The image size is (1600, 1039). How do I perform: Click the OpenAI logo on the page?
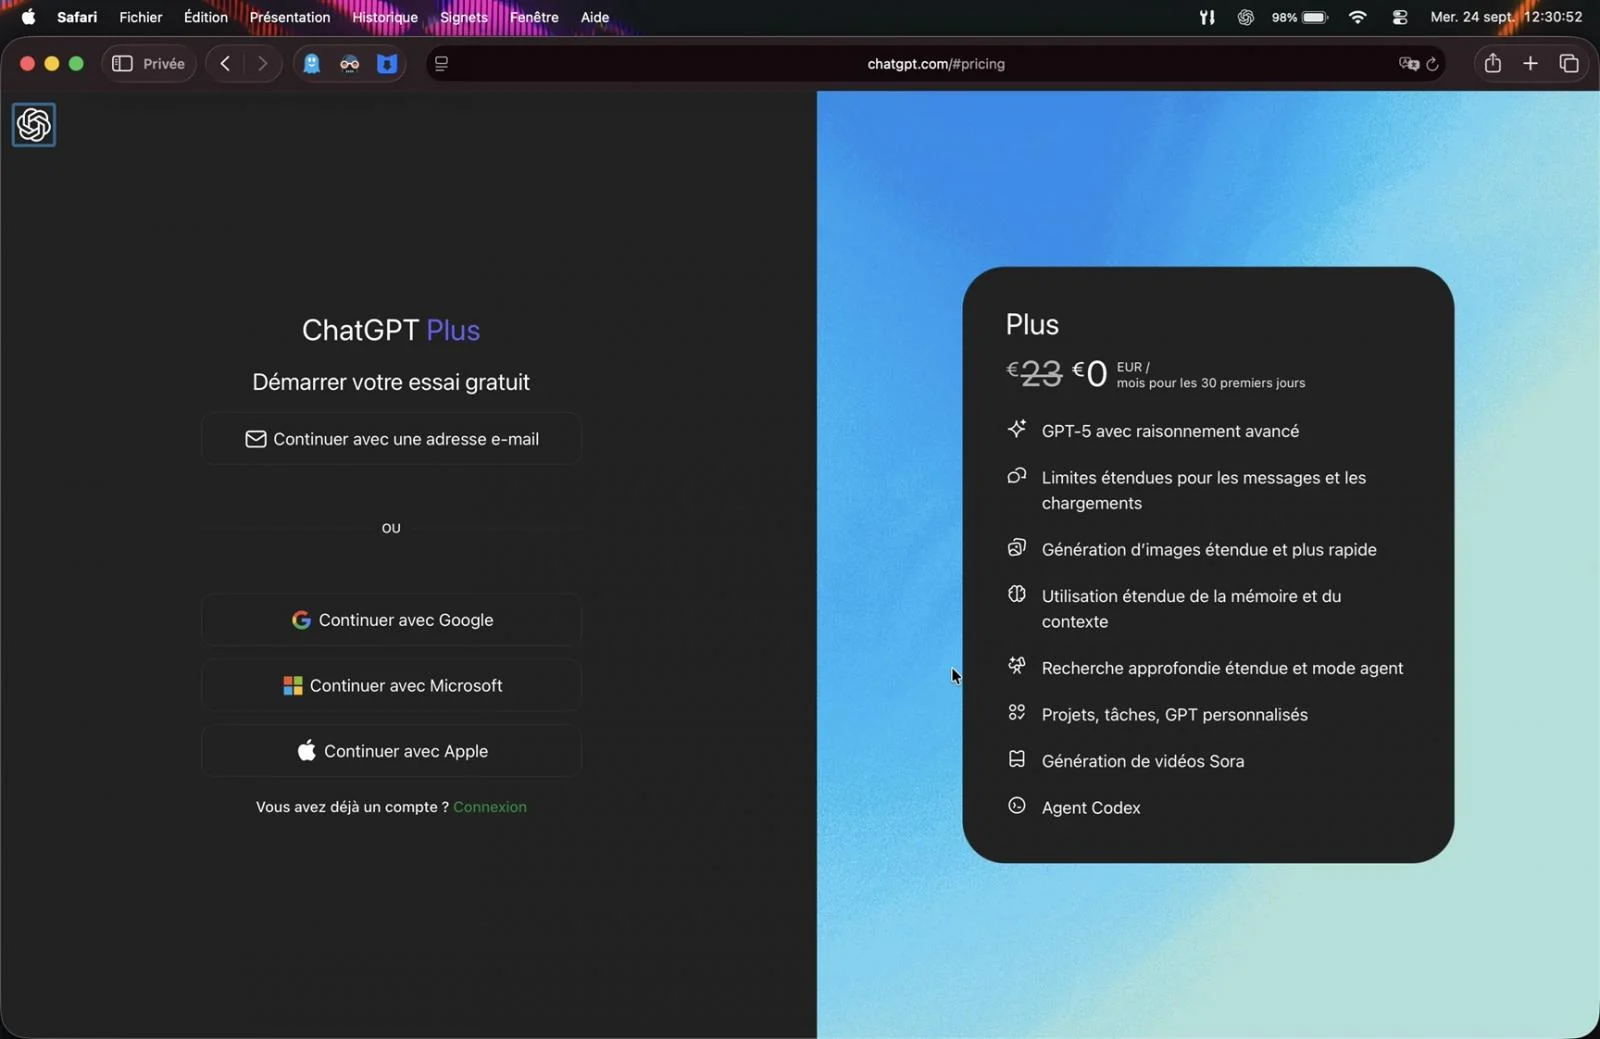tap(33, 124)
